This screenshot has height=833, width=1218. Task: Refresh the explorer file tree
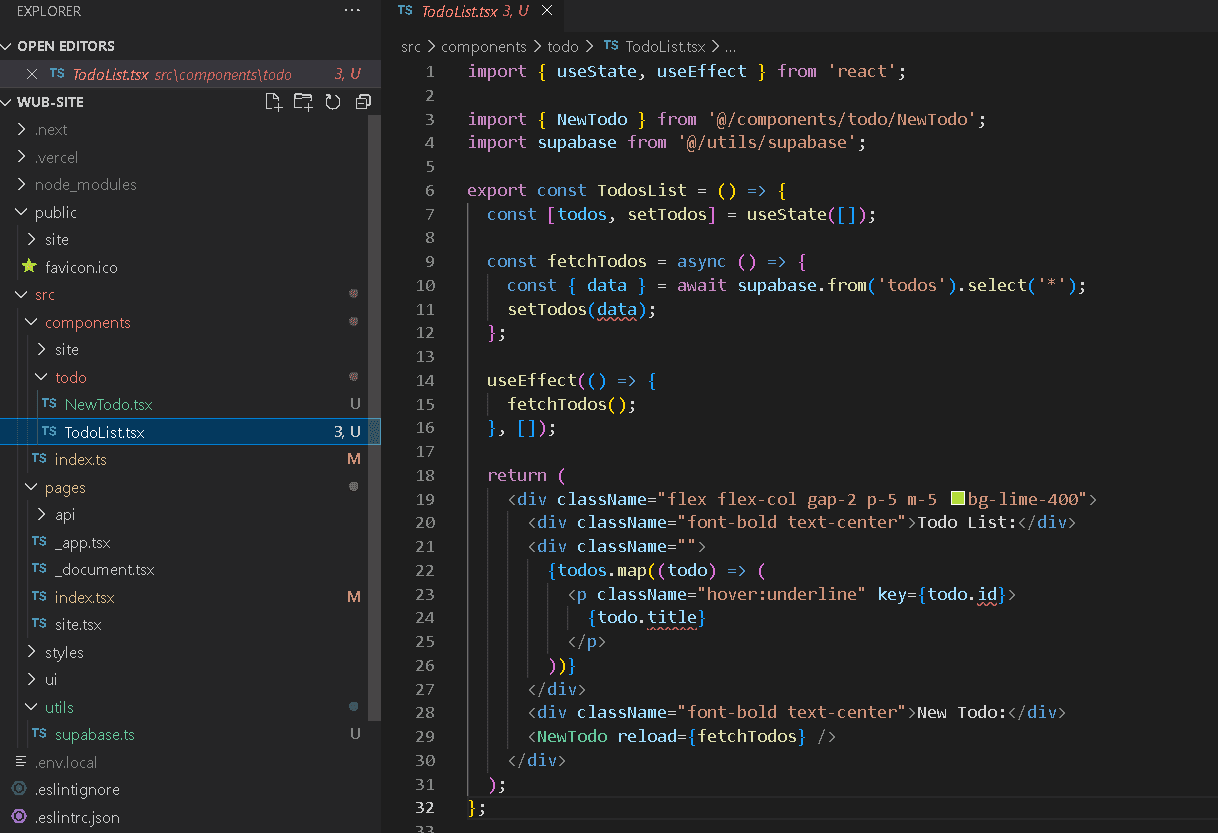pos(333,102)
